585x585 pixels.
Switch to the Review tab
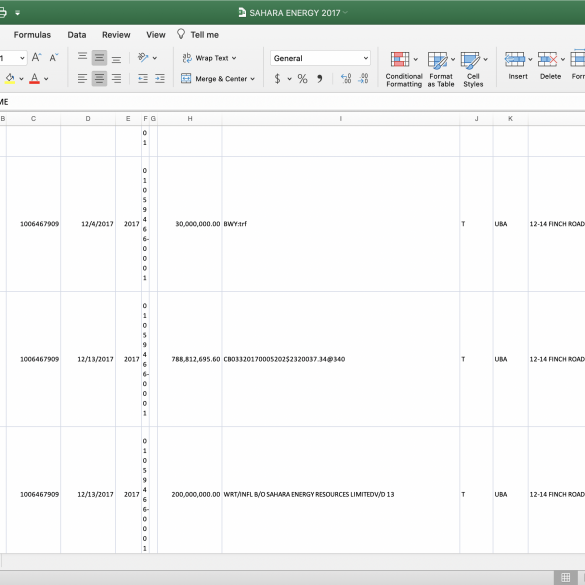pyautogui.click(x=116, y=35)
